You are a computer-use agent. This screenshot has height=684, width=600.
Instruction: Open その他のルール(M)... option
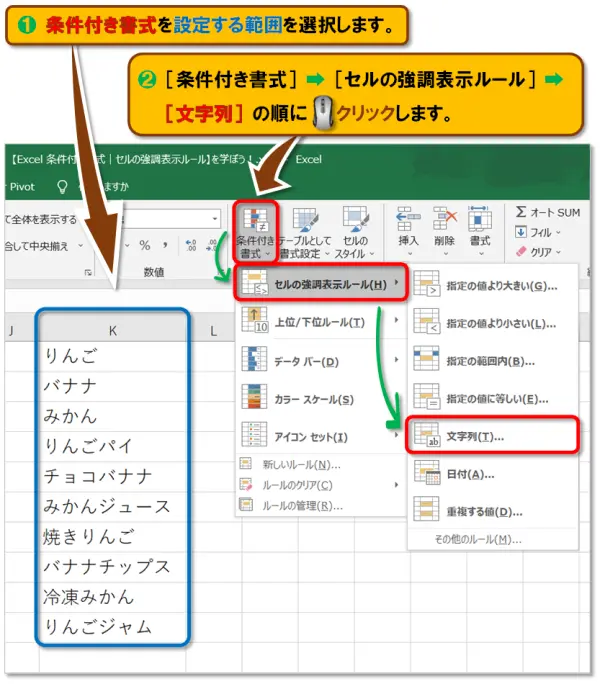click(x=493, y=540)
